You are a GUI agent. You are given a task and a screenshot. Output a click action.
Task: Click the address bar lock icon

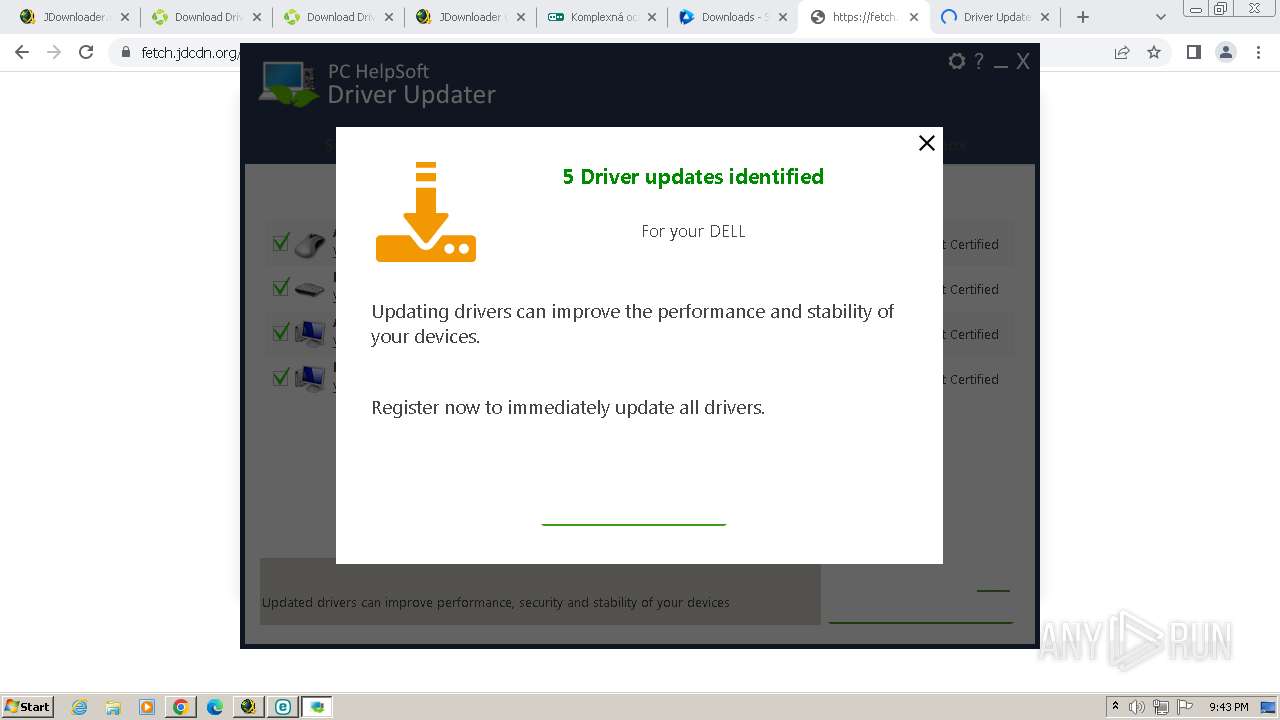[126, 52]
